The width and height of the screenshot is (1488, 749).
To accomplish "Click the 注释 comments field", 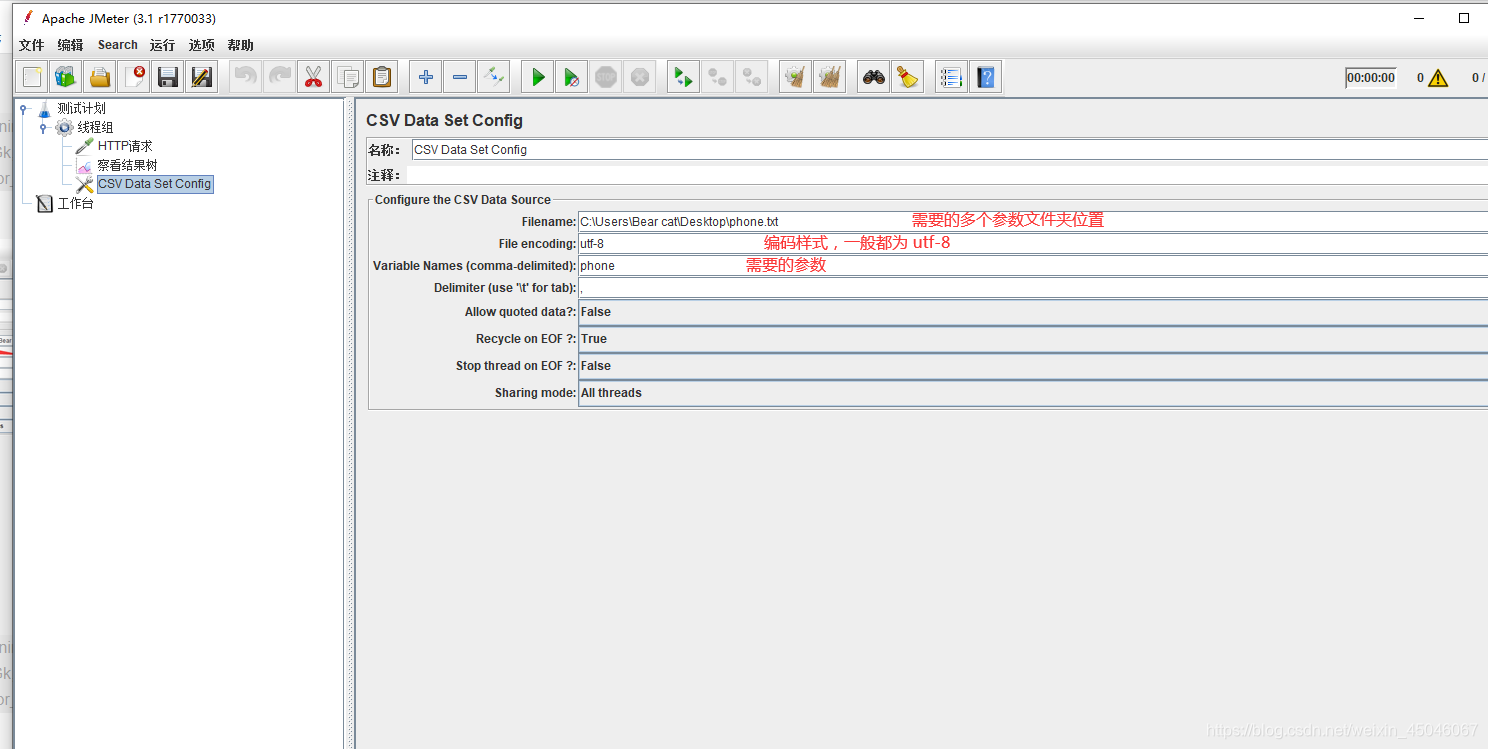I will tap(947, 175).
